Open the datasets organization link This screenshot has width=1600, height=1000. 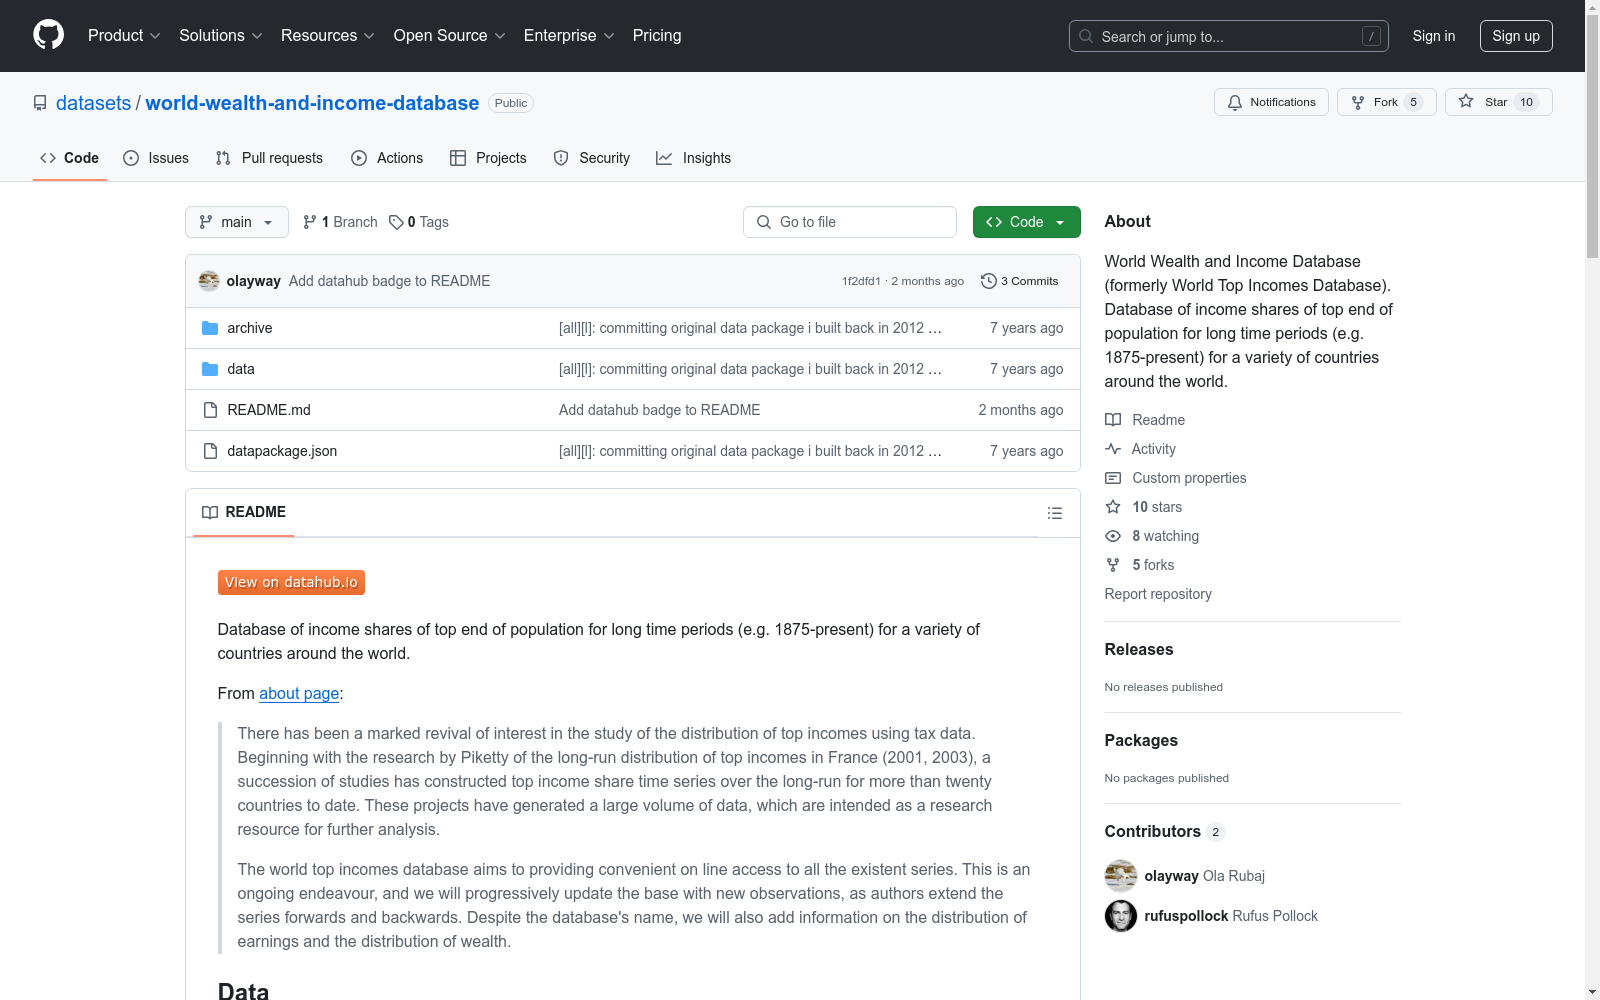click(93, 103)
